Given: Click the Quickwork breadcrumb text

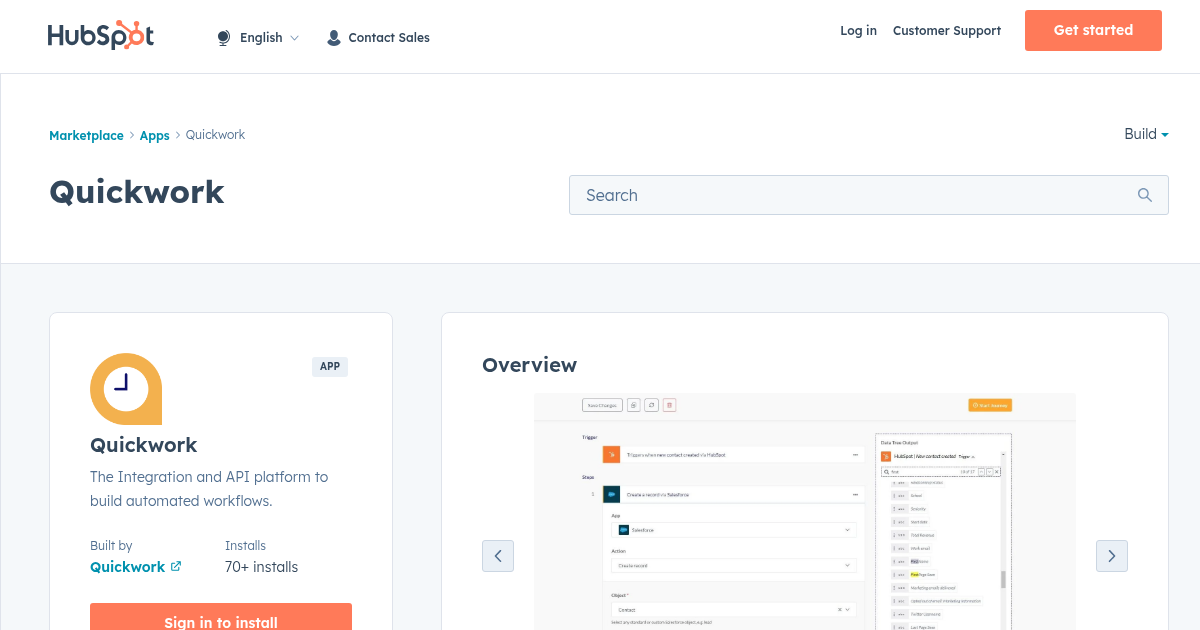Looking at the screenshot, I should coord(215,135).
